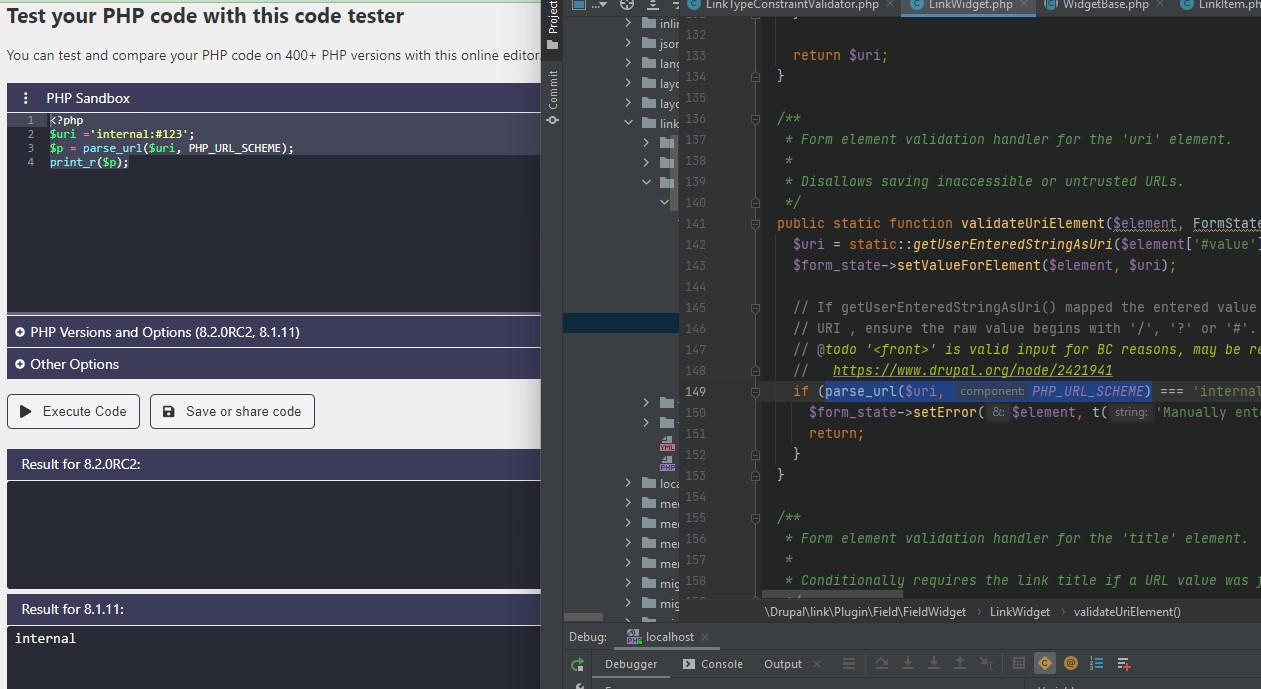Click the PHP Sandbox three-dot menu icon
Image resolution: width=1261 pixels, height=689 pixels.
pos(26,98)
